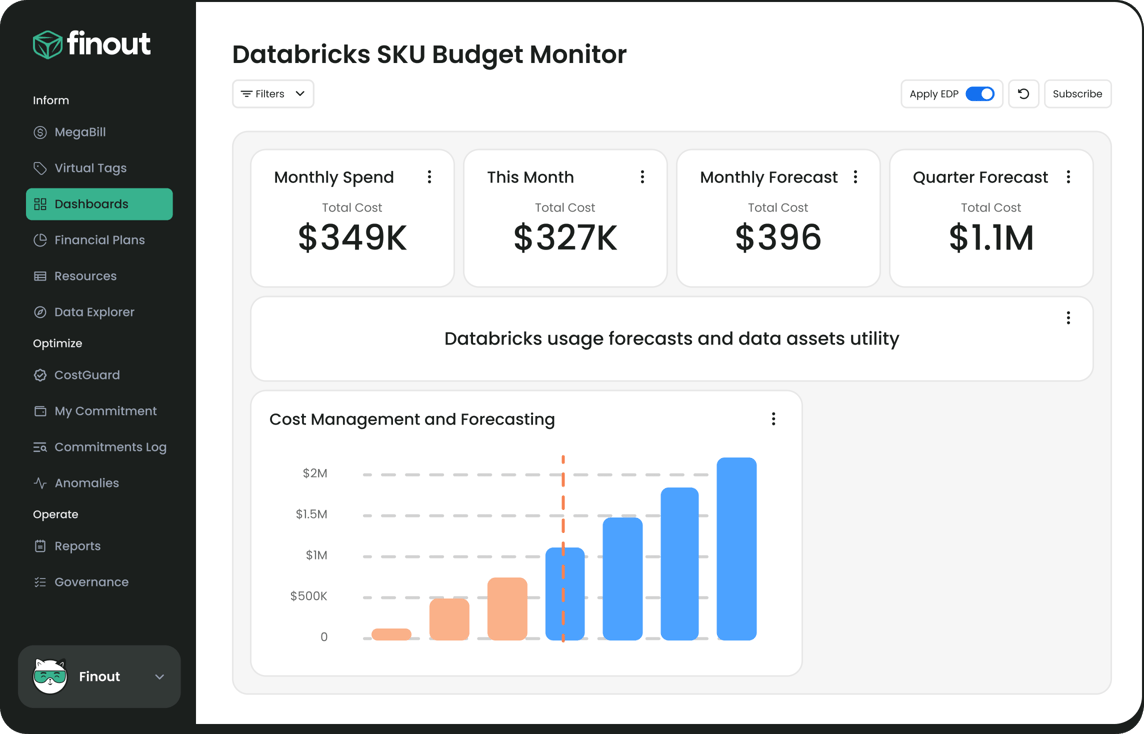
Task: Expand the Finout account switcher chevron
Action: point(159,677)
